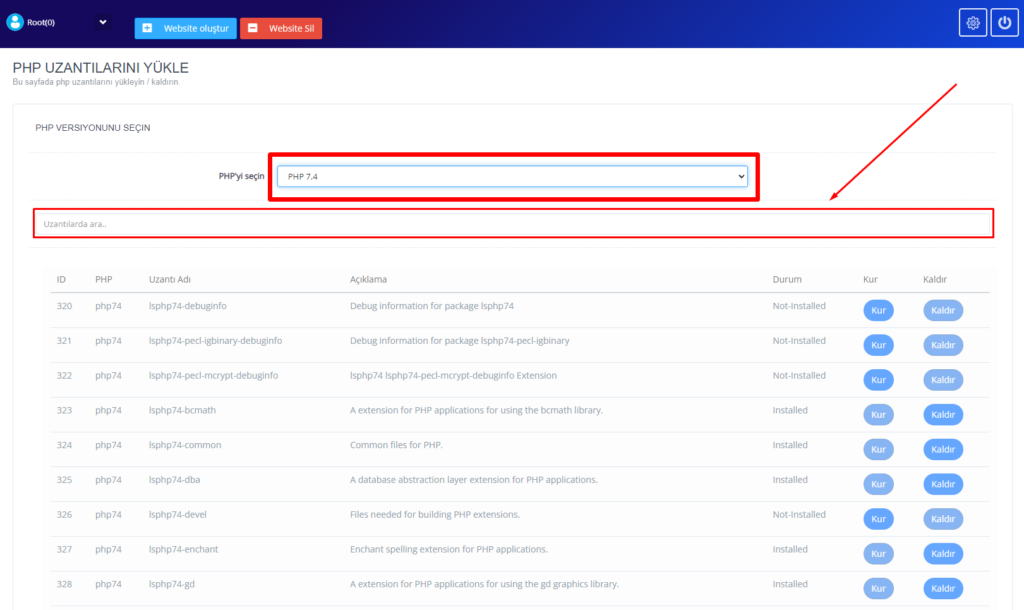
Task: Click Kaldır in the lsphp74-dba row
Action: pyautogui.click(x=943, y=484)
